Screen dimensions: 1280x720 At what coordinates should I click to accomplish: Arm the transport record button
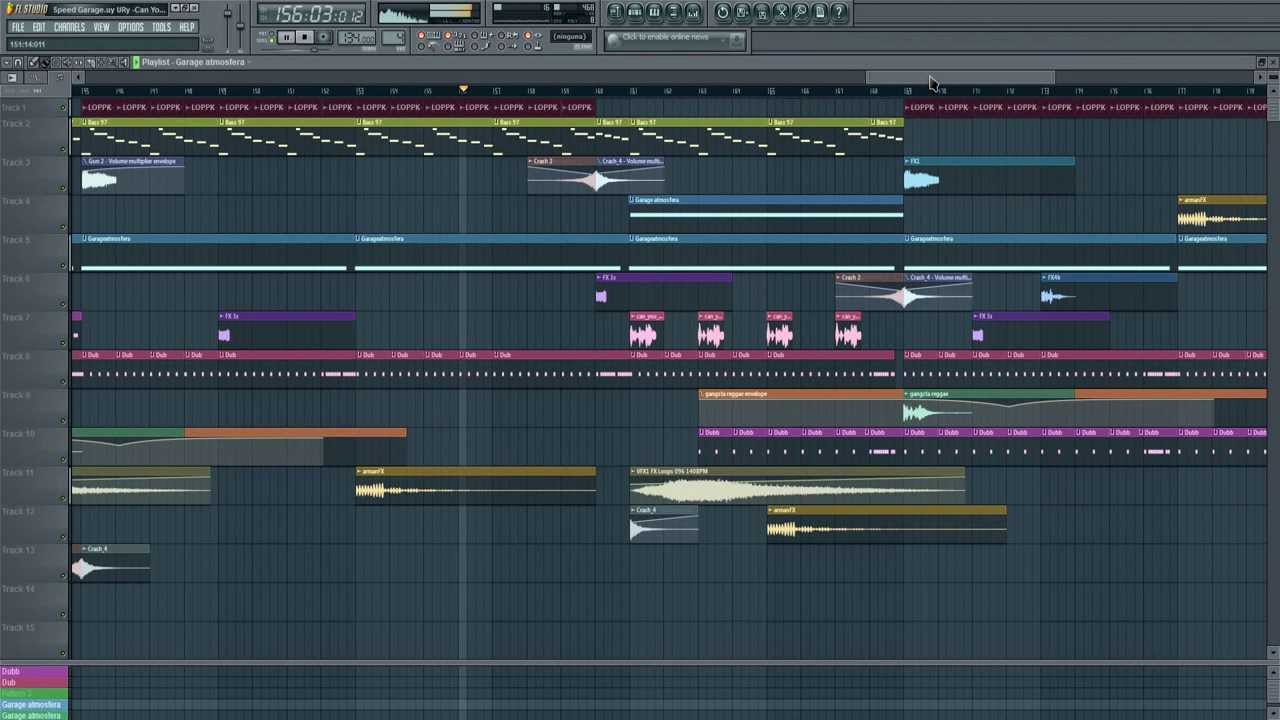[x=323, y=37]
